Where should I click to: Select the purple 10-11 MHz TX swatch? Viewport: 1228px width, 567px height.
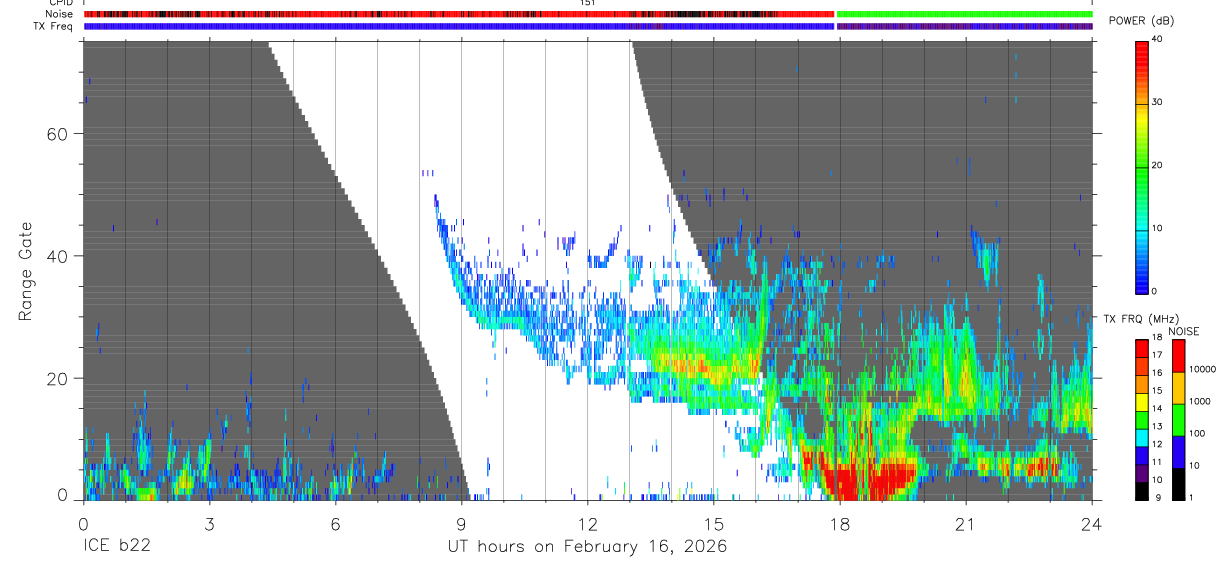(x=1141, y=473)
